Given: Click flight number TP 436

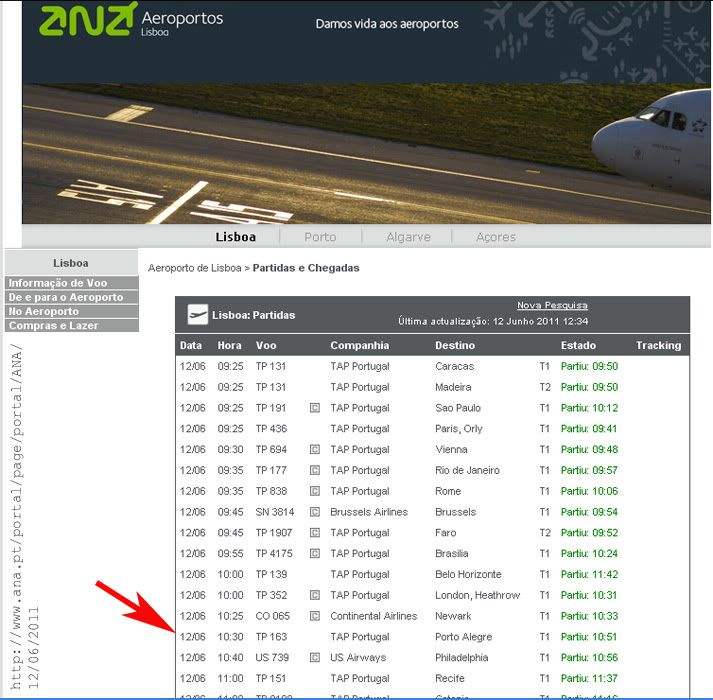Looking at the screenshot, I should [271, 428].
